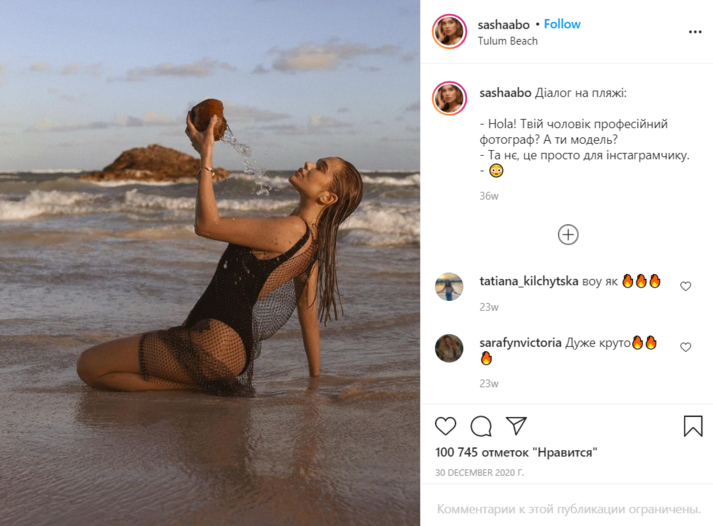This screenshot has height=526, width=713.
Task: Open sarafynvictoria's avatar
Action: tap(449, 348)
